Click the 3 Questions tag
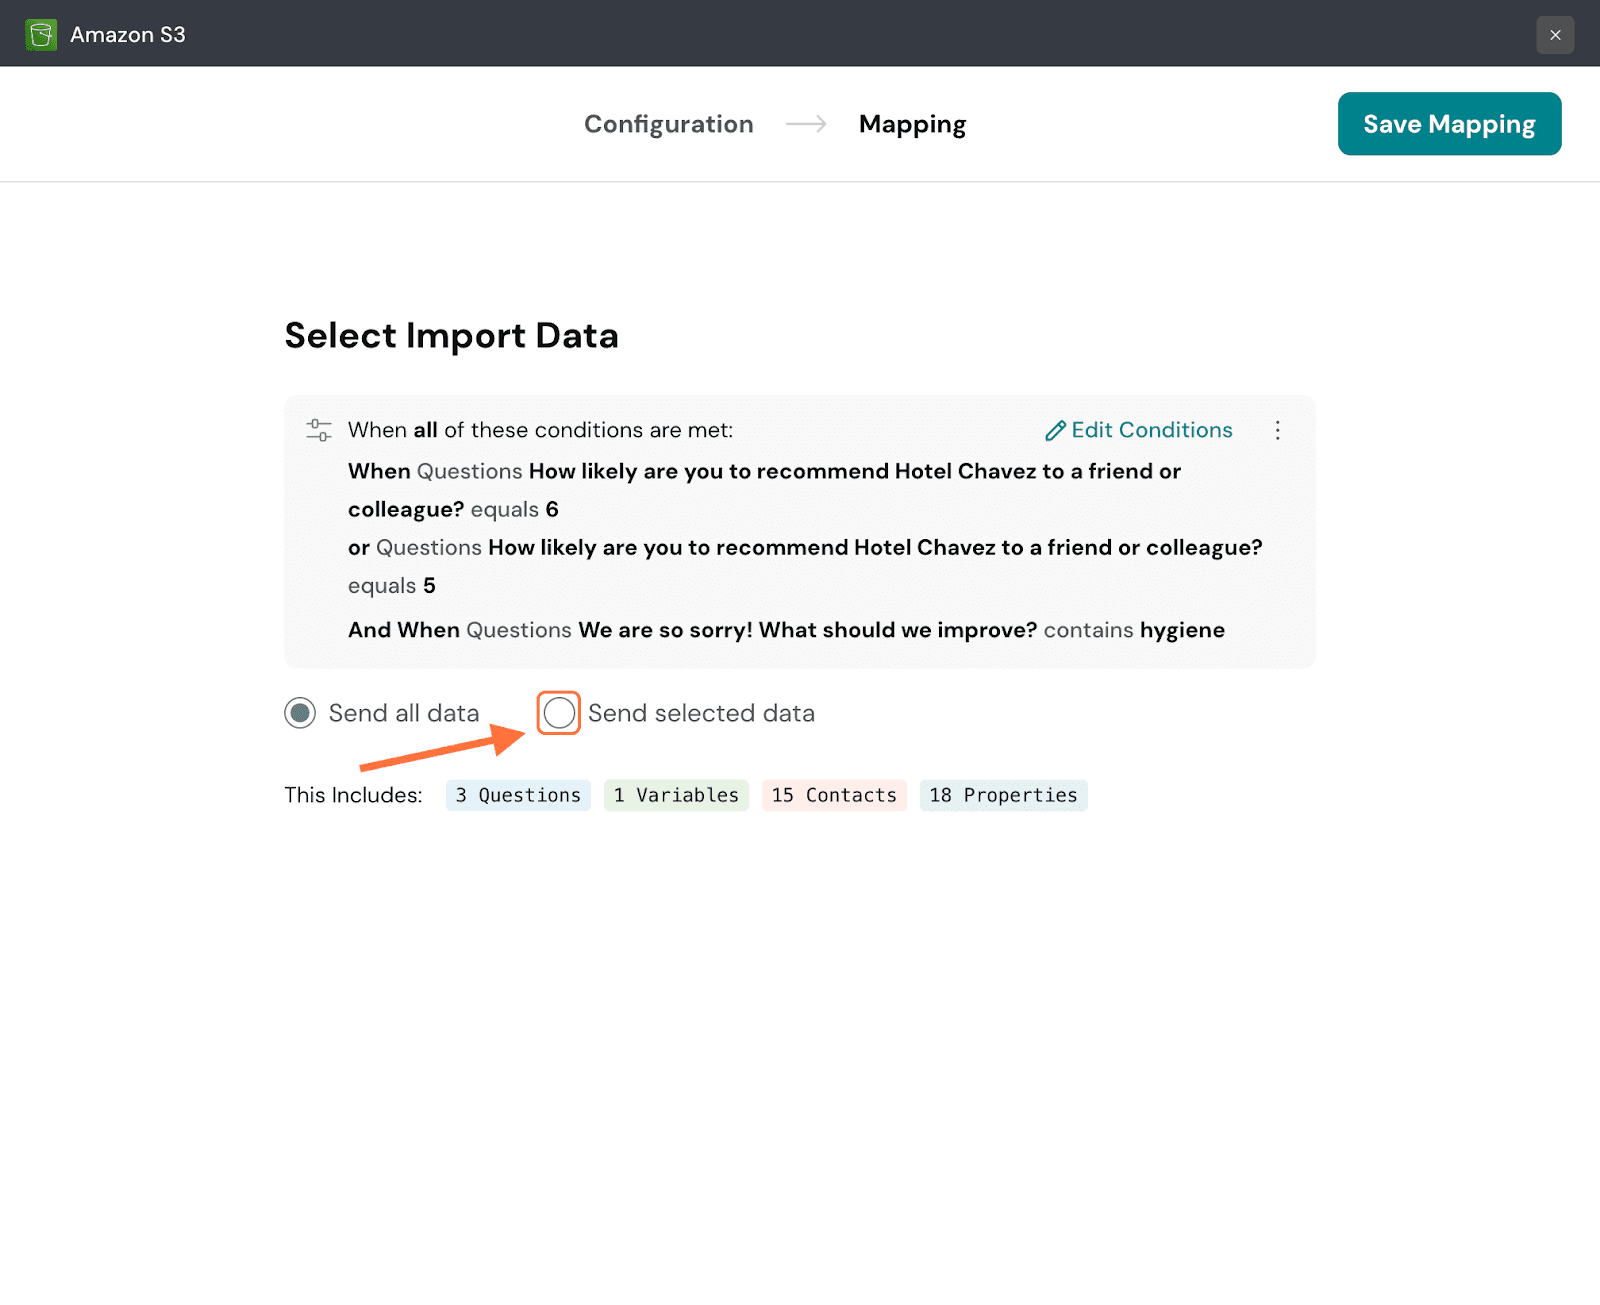This screenshot has width=1600, height=1305. tap(518, 795)
